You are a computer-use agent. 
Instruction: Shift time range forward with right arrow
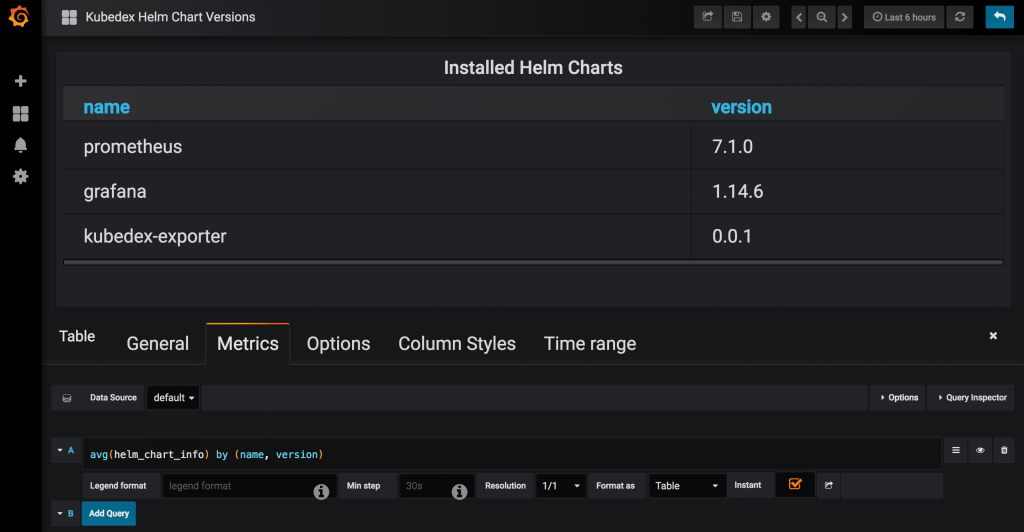[844, 17]
